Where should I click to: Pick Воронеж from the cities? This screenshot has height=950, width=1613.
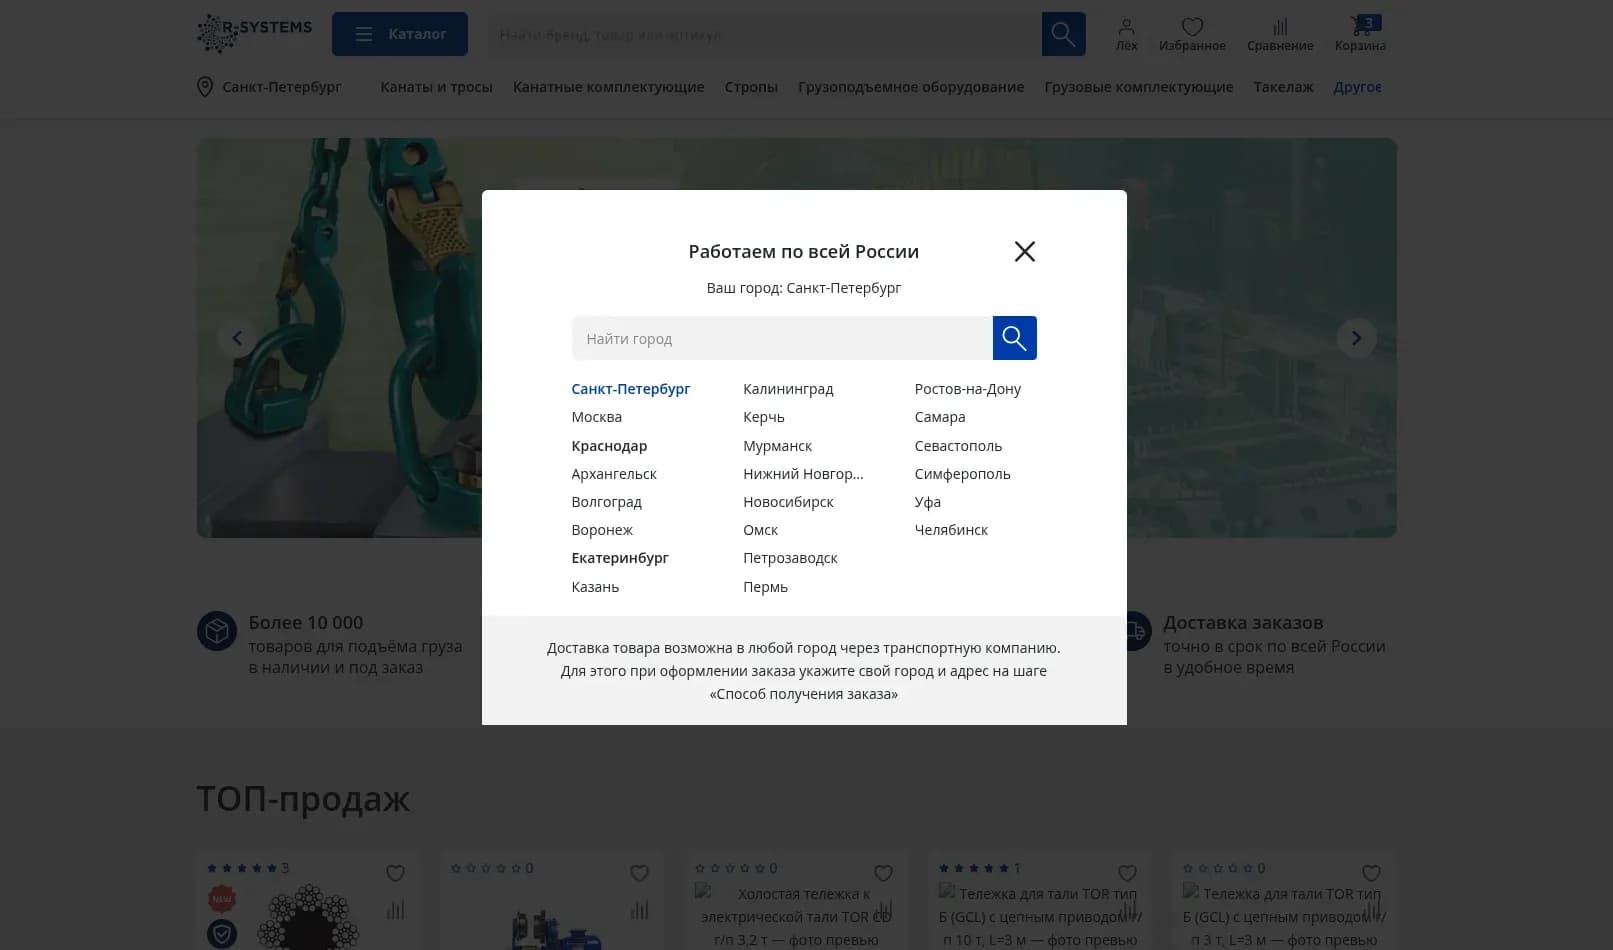[x=602, y=530]
